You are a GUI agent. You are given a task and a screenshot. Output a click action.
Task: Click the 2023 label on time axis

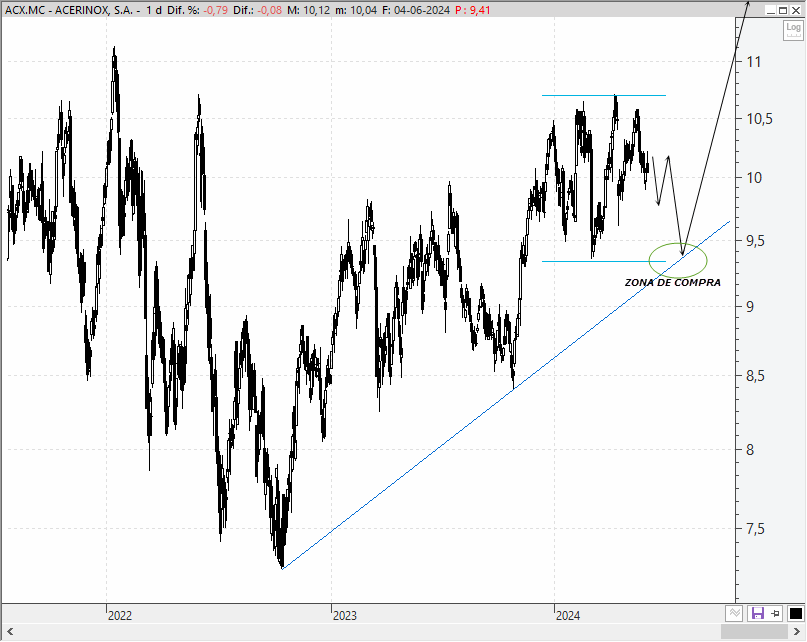pyautogui.click(x=345, y=616)
